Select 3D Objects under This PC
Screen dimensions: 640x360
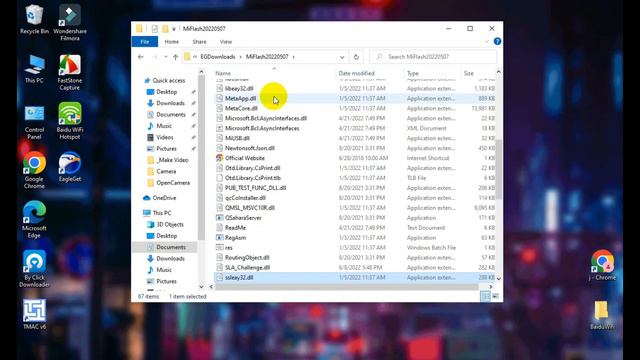click(170, 224)
